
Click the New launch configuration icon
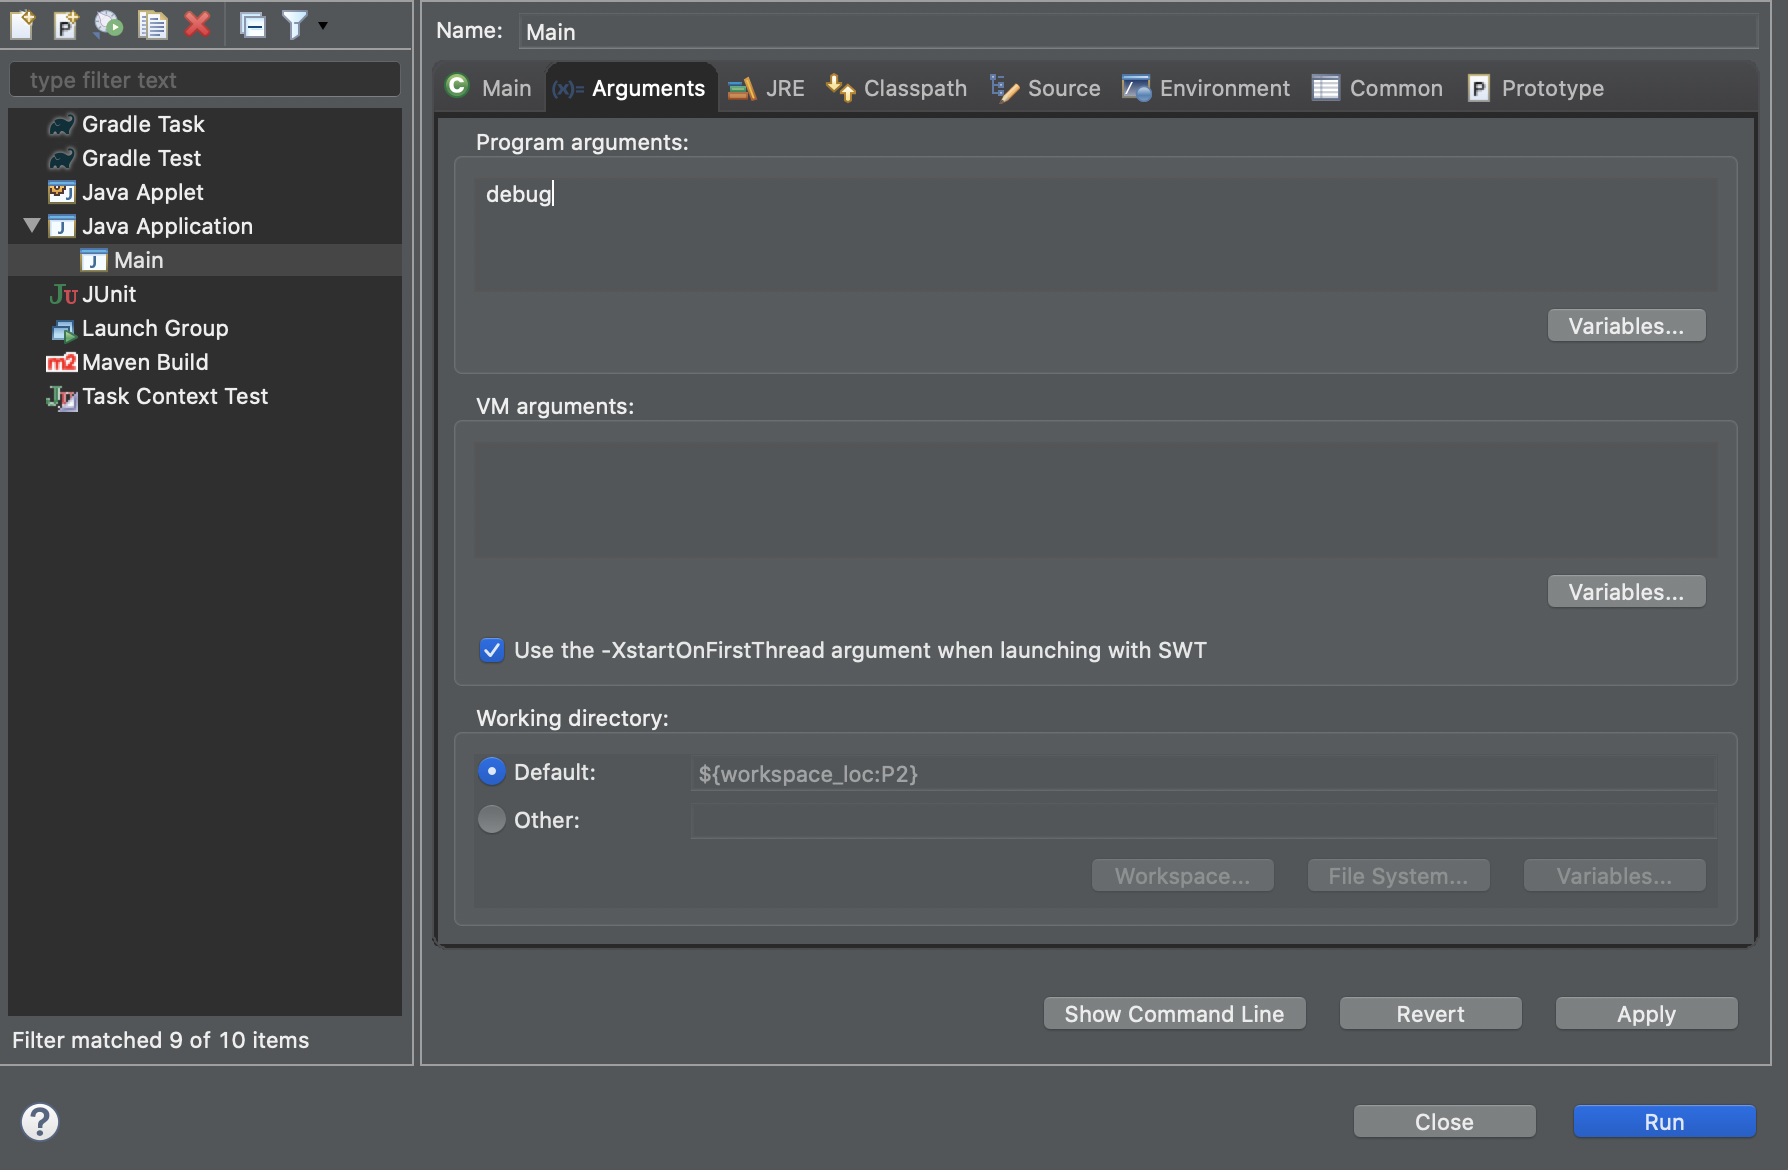(22, 24)
